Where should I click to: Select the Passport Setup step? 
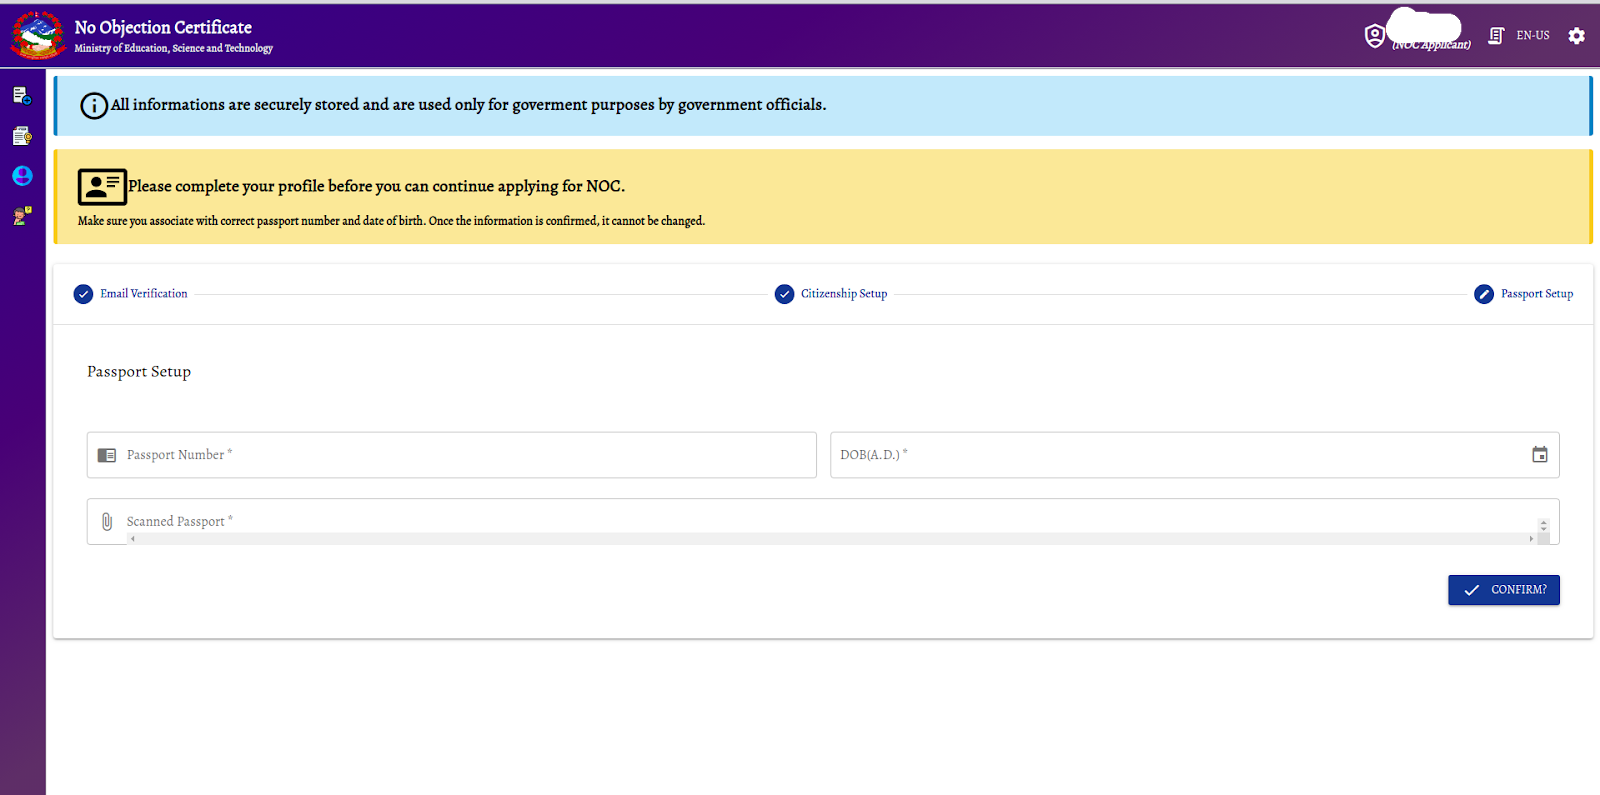(x=1536, y=294)
